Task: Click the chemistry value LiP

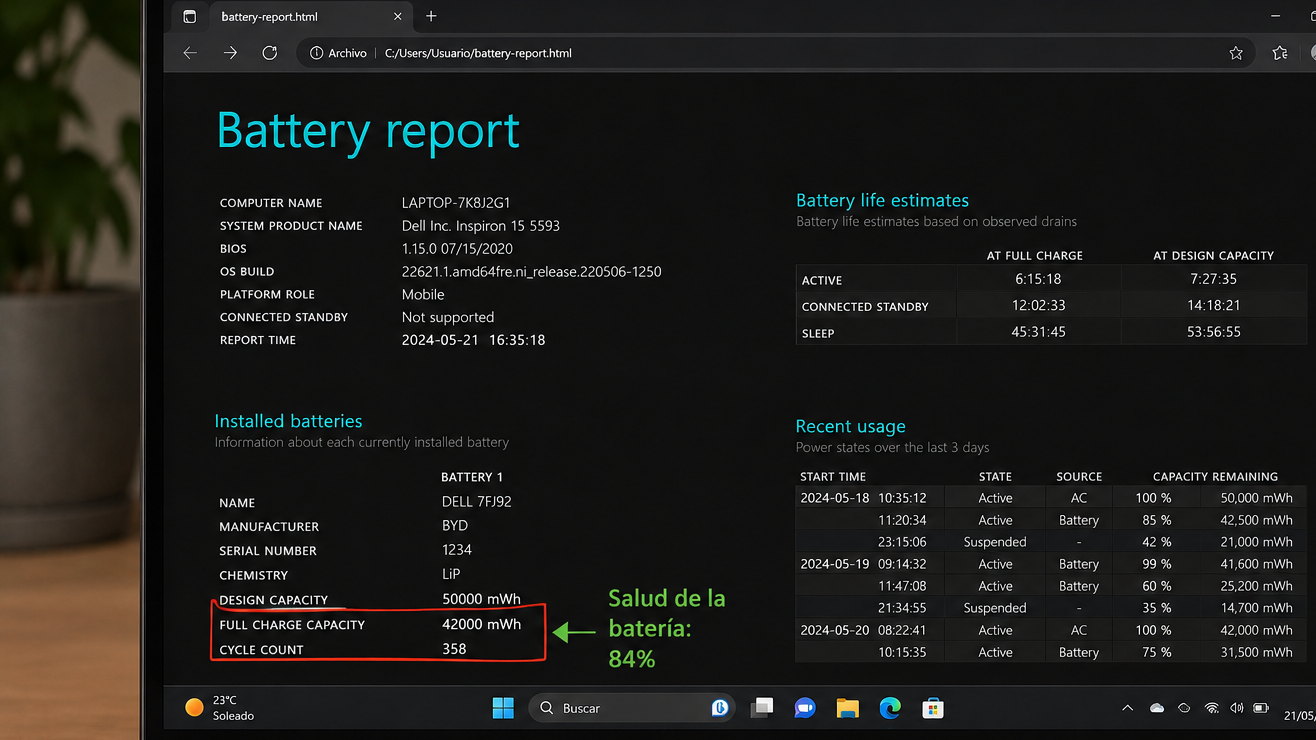Action: click(x=451, y=574)
